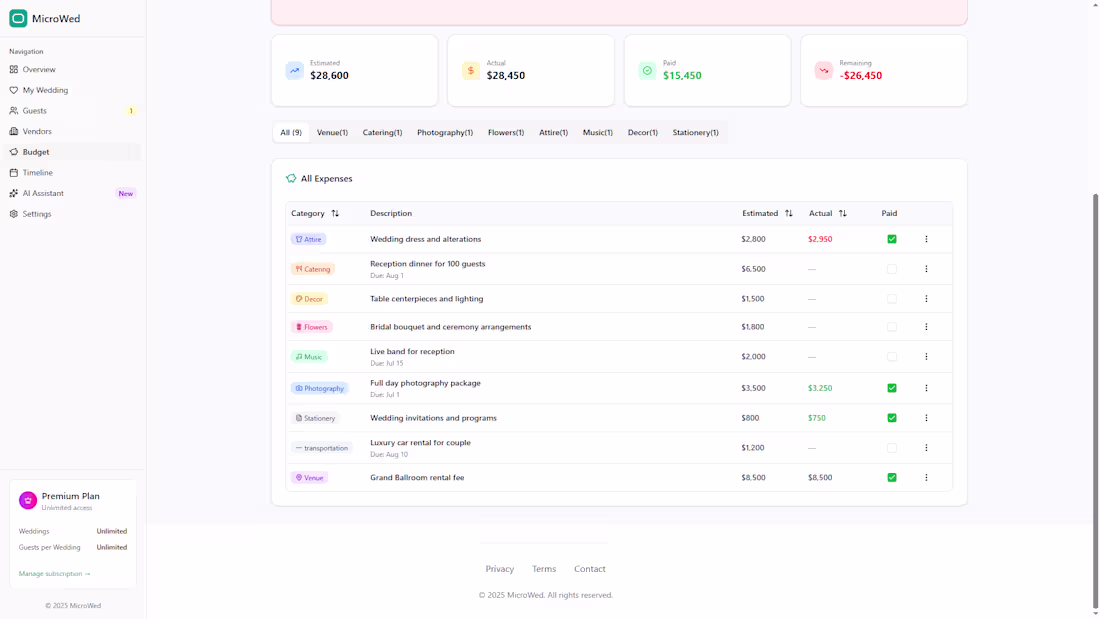
Task: Mark Live band for reception as paid
Action: tap(892, 357)
